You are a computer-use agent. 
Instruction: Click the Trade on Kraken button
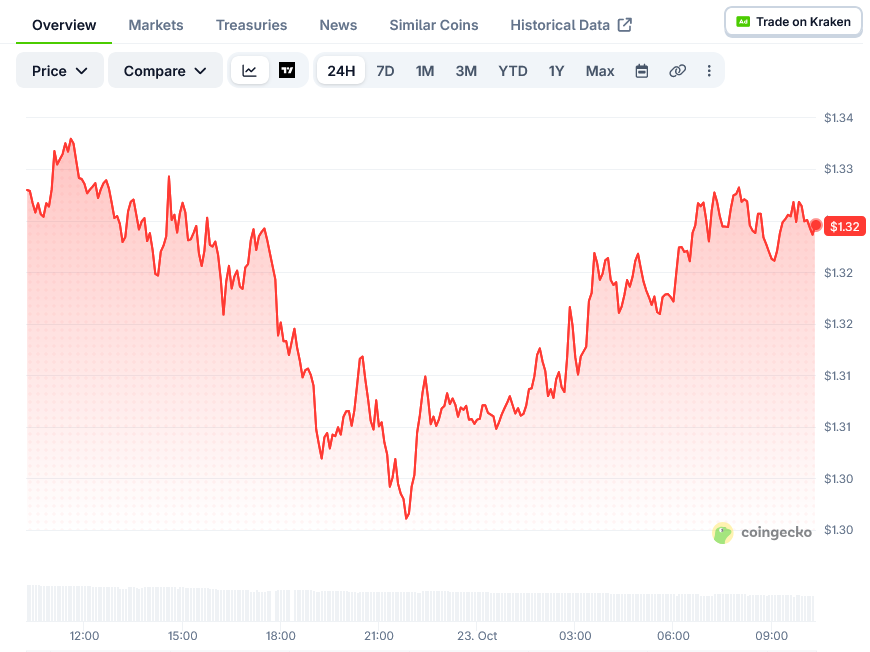tap(793, 22)
